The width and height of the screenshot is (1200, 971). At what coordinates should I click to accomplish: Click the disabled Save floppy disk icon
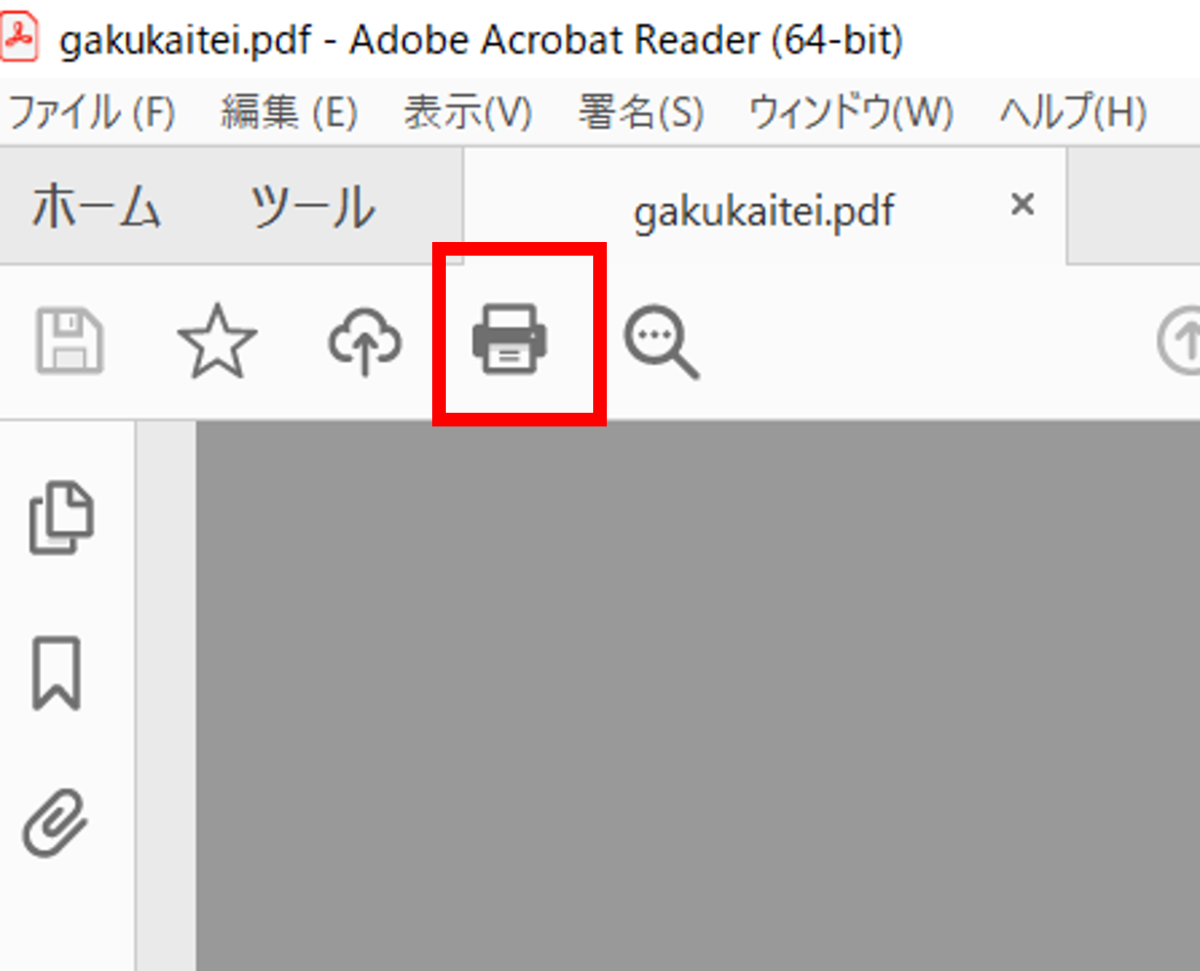tap(70, 342)
